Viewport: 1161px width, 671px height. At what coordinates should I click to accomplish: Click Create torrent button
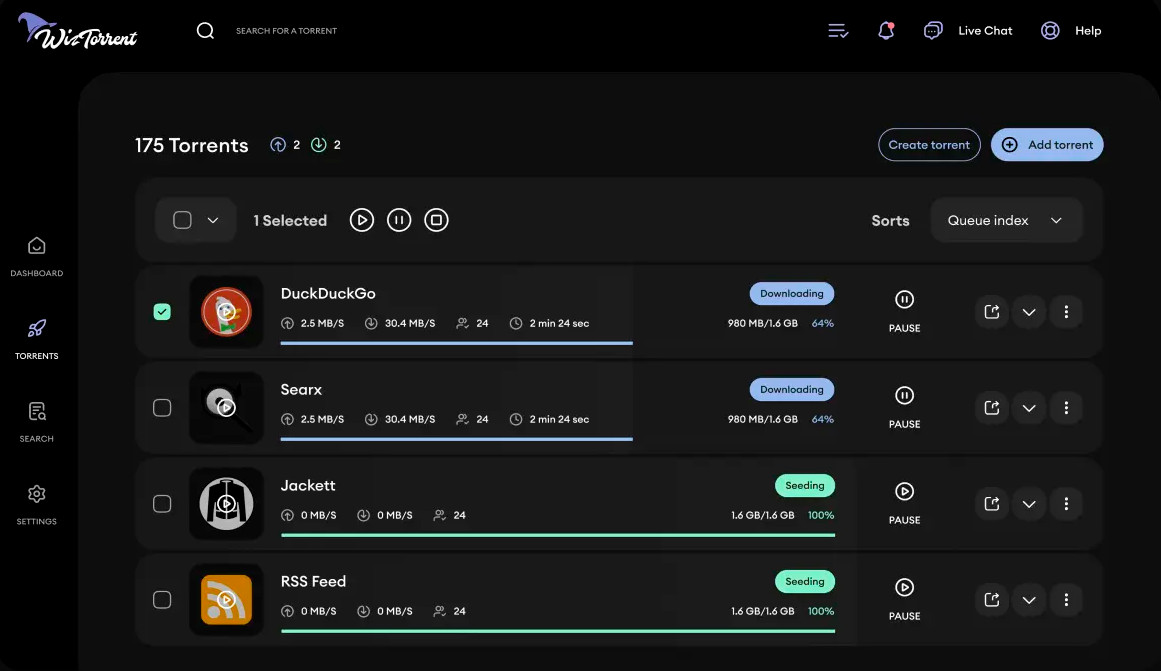coord(929,144)
